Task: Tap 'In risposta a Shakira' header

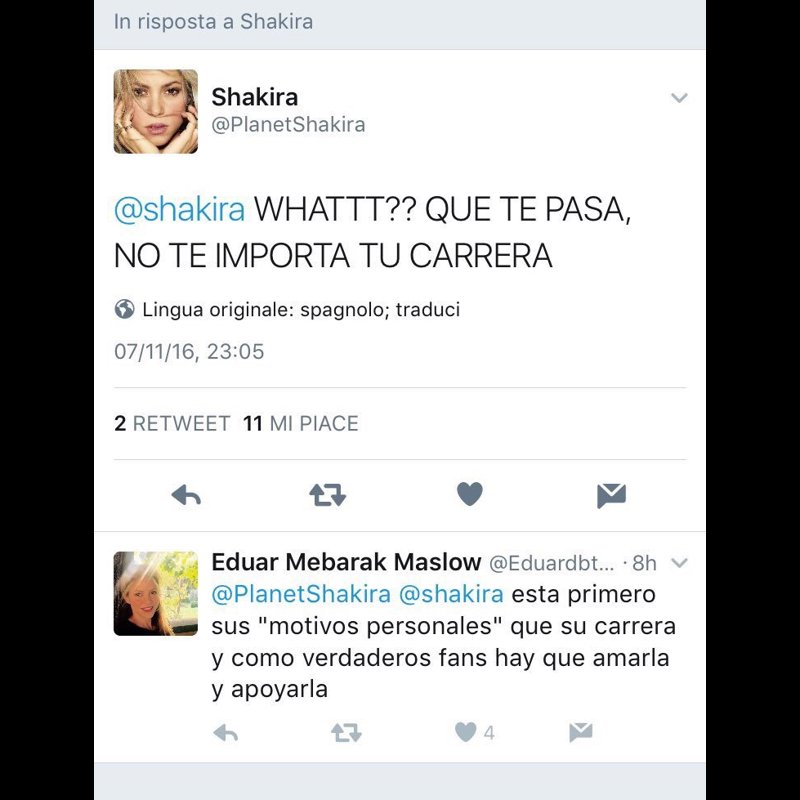Action: (213, 22)
